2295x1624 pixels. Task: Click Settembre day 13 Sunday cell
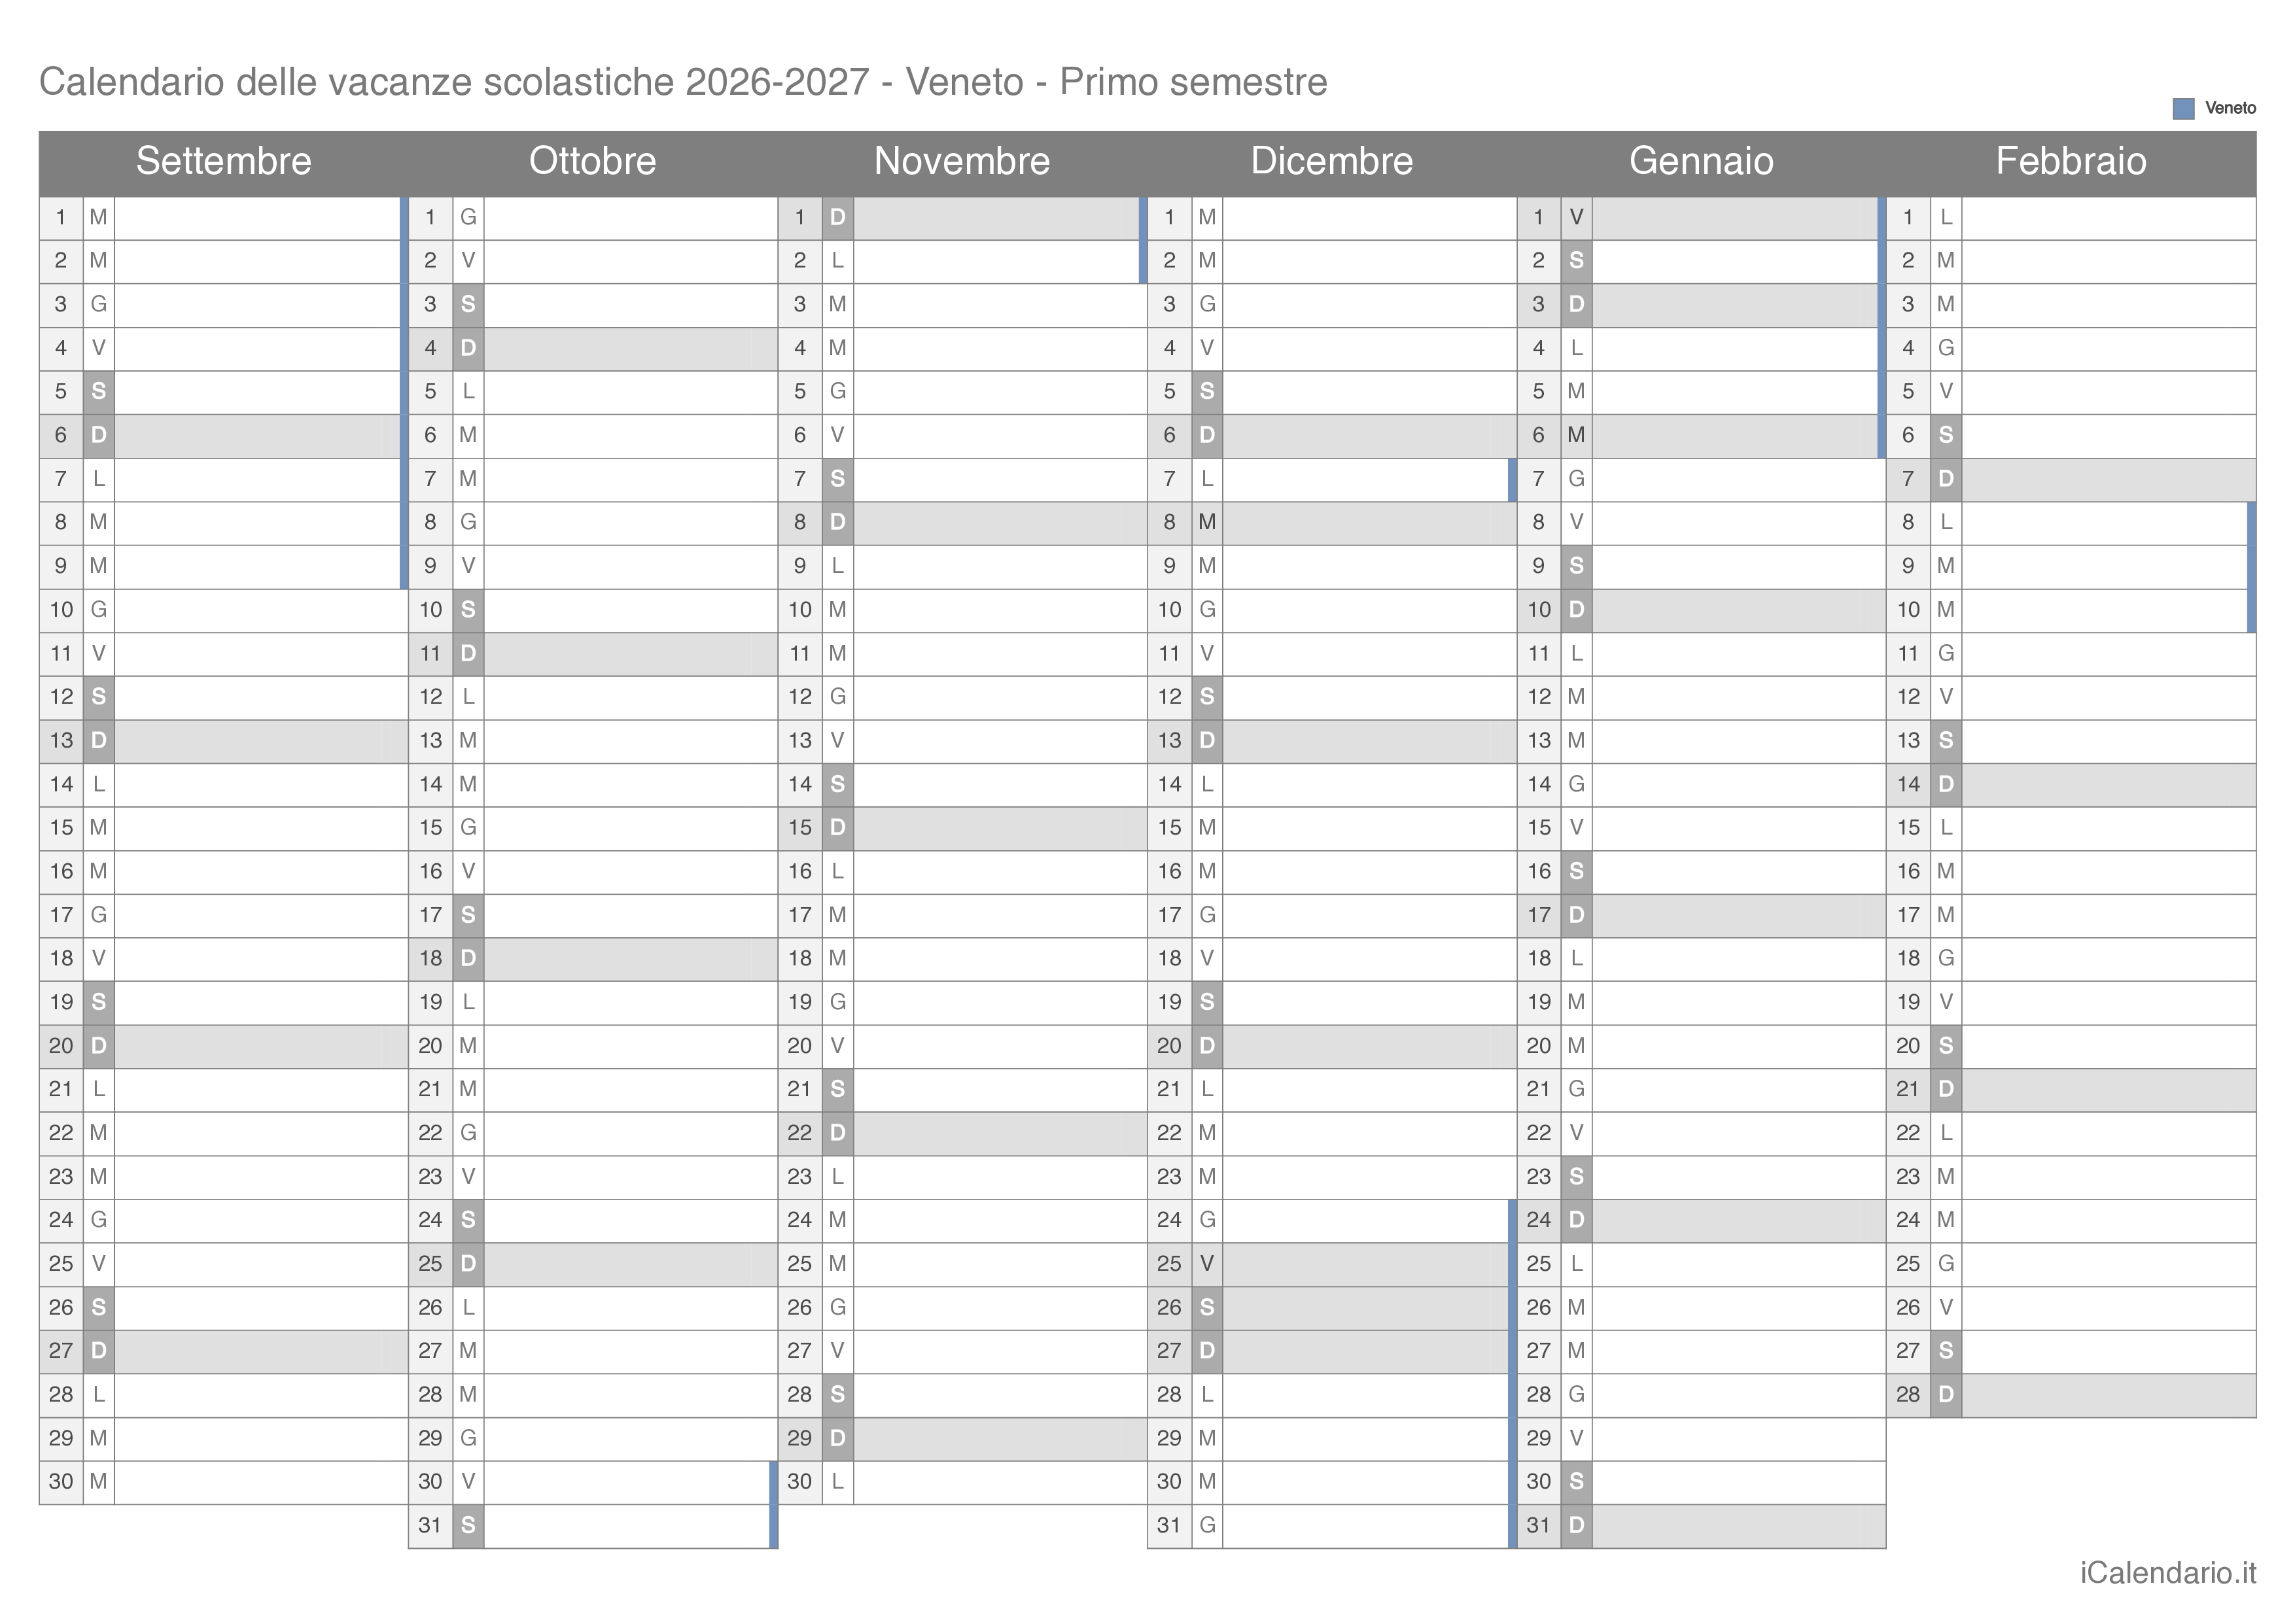(x=98, y=741)
